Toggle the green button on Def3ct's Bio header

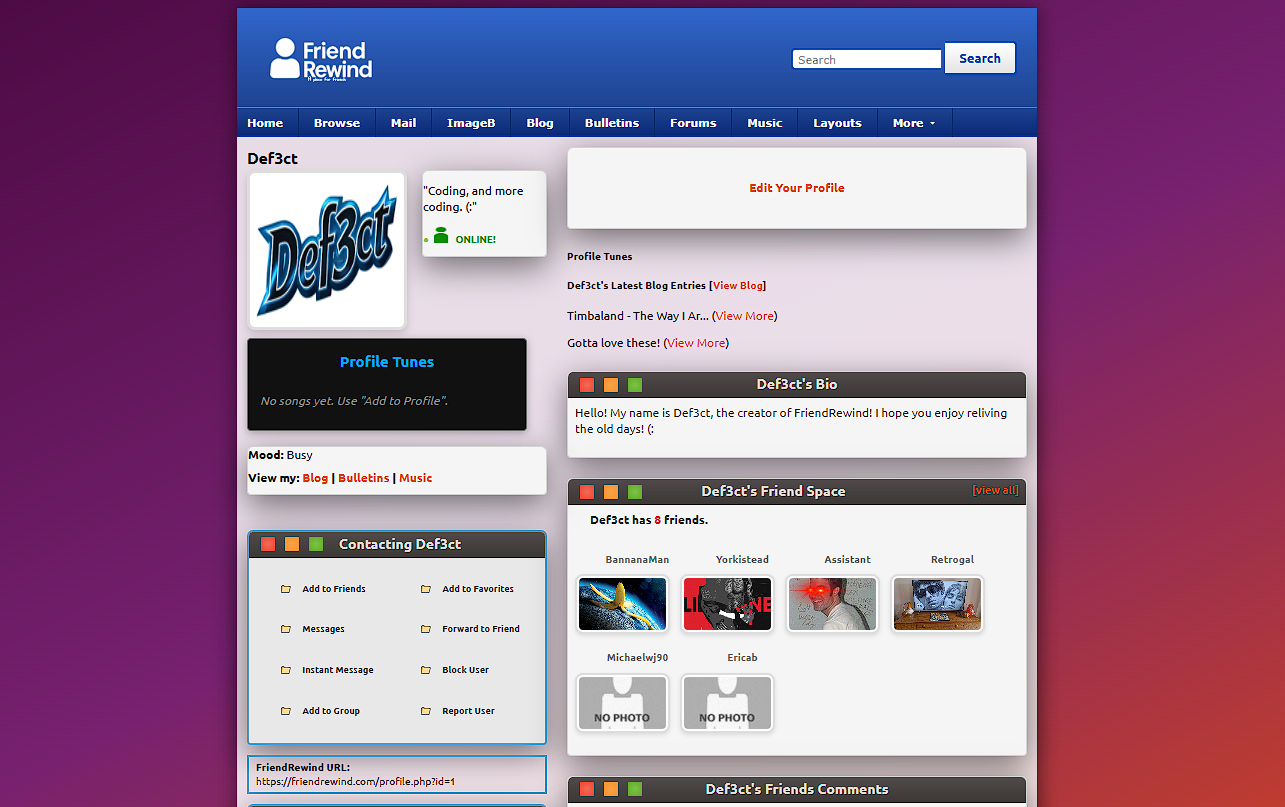(x=634, y=384)
